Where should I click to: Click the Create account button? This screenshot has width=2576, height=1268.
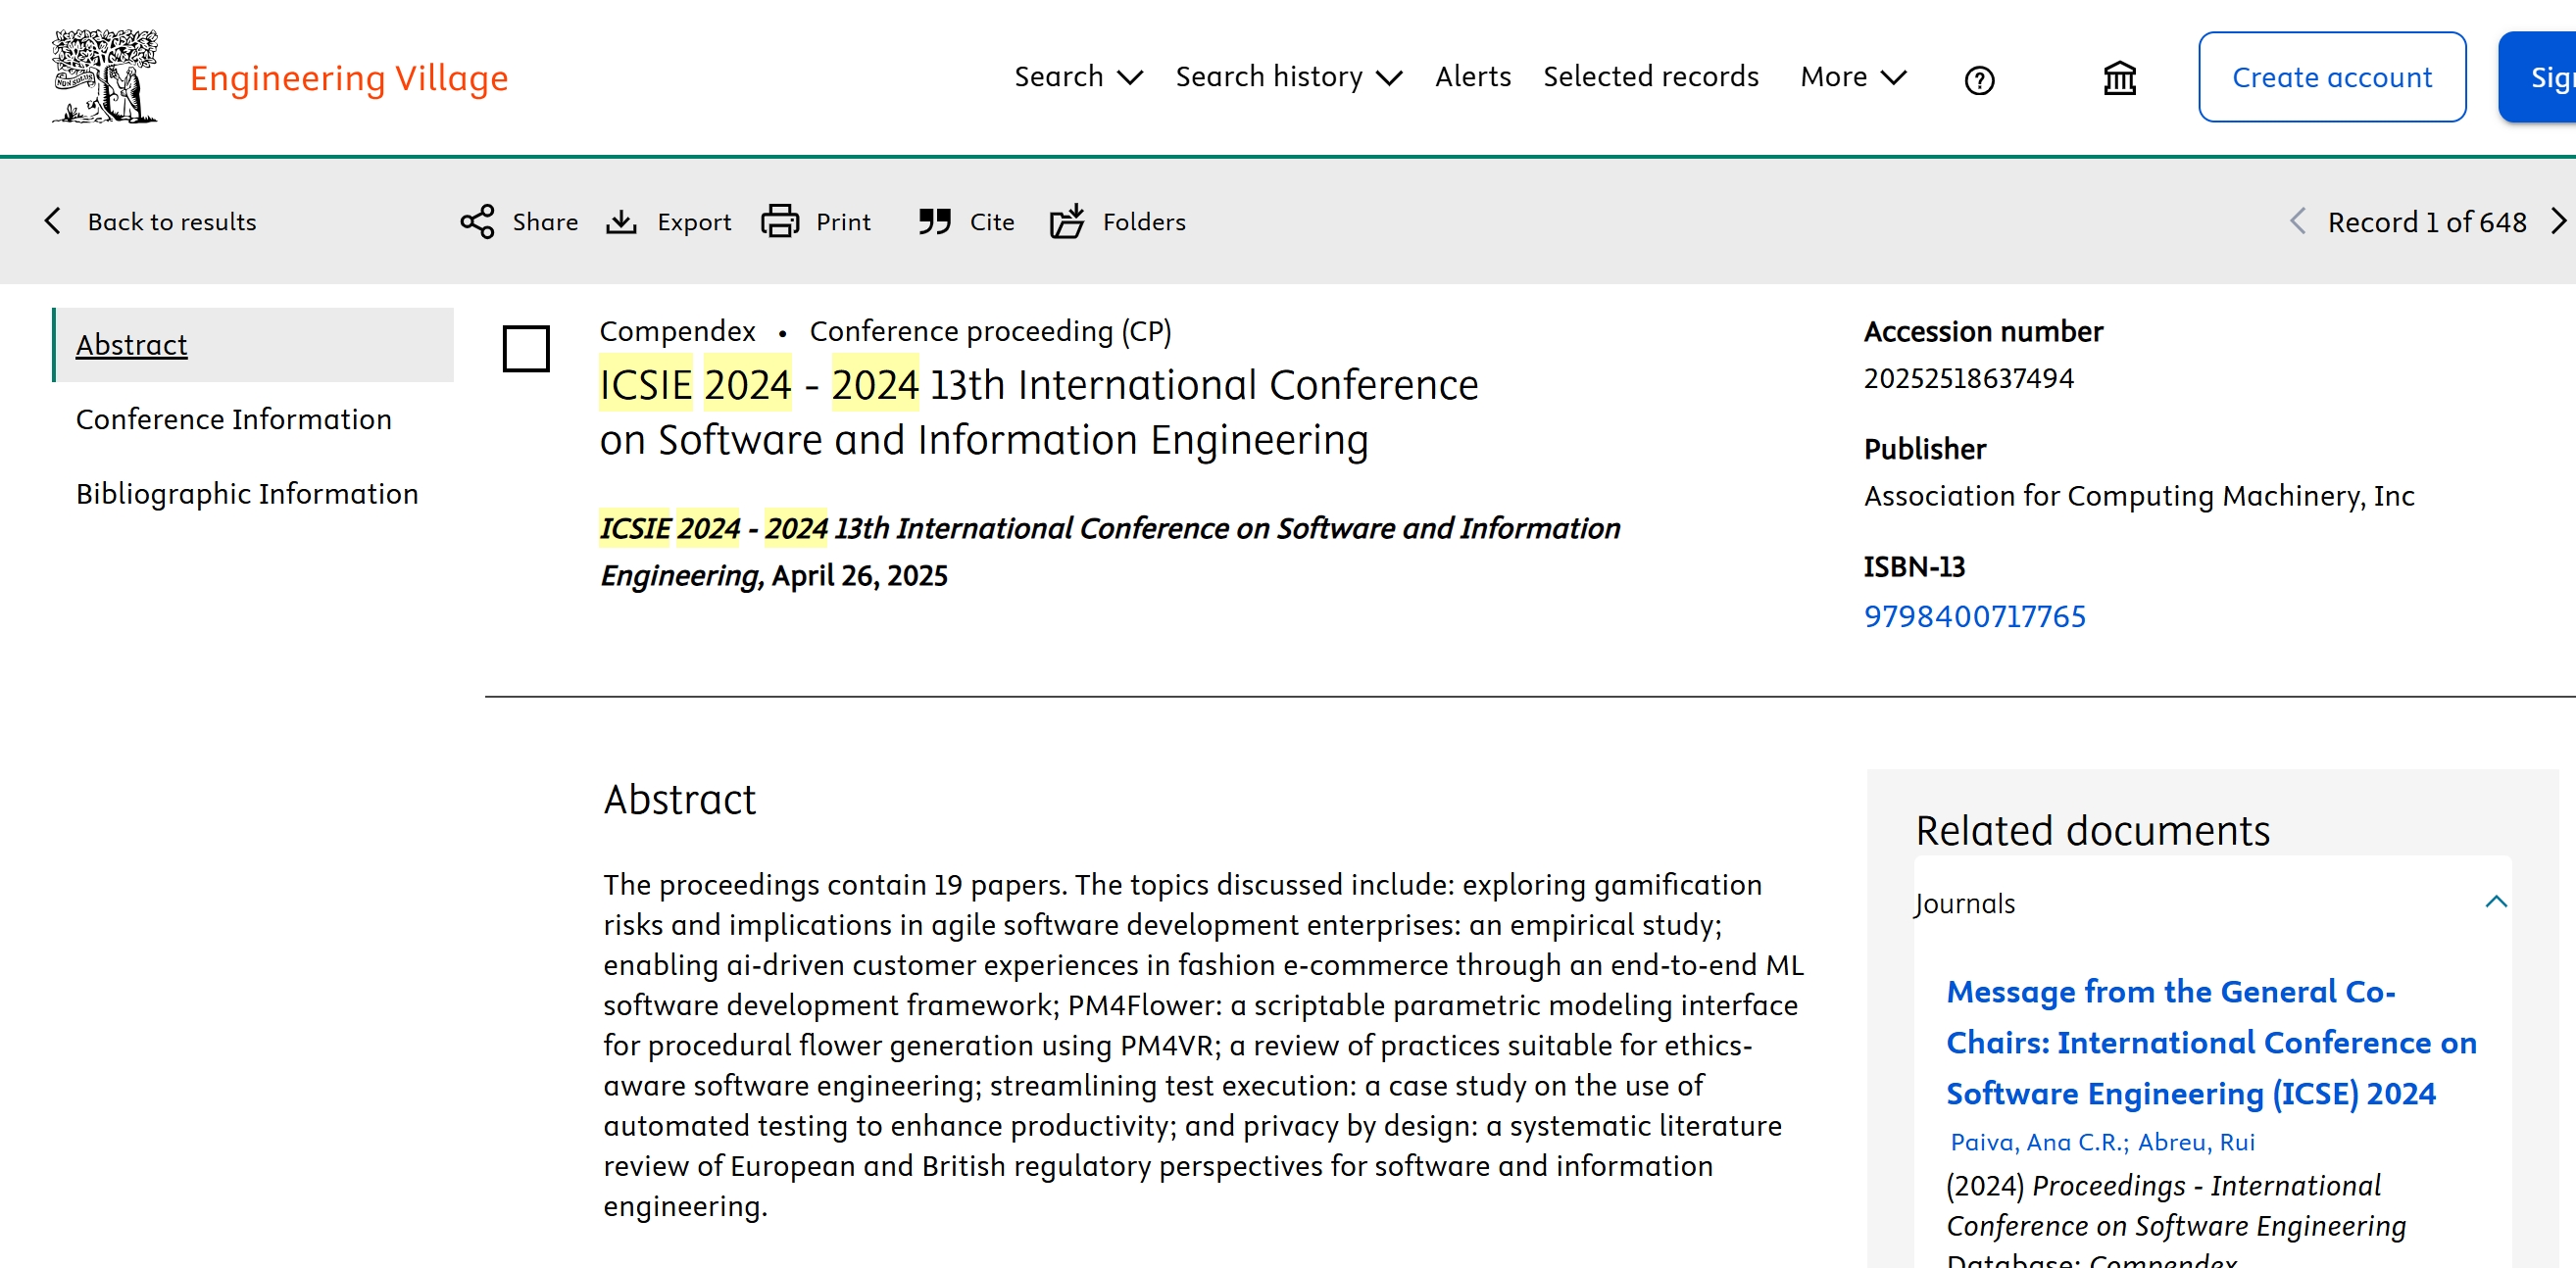tap(2331, 77)
